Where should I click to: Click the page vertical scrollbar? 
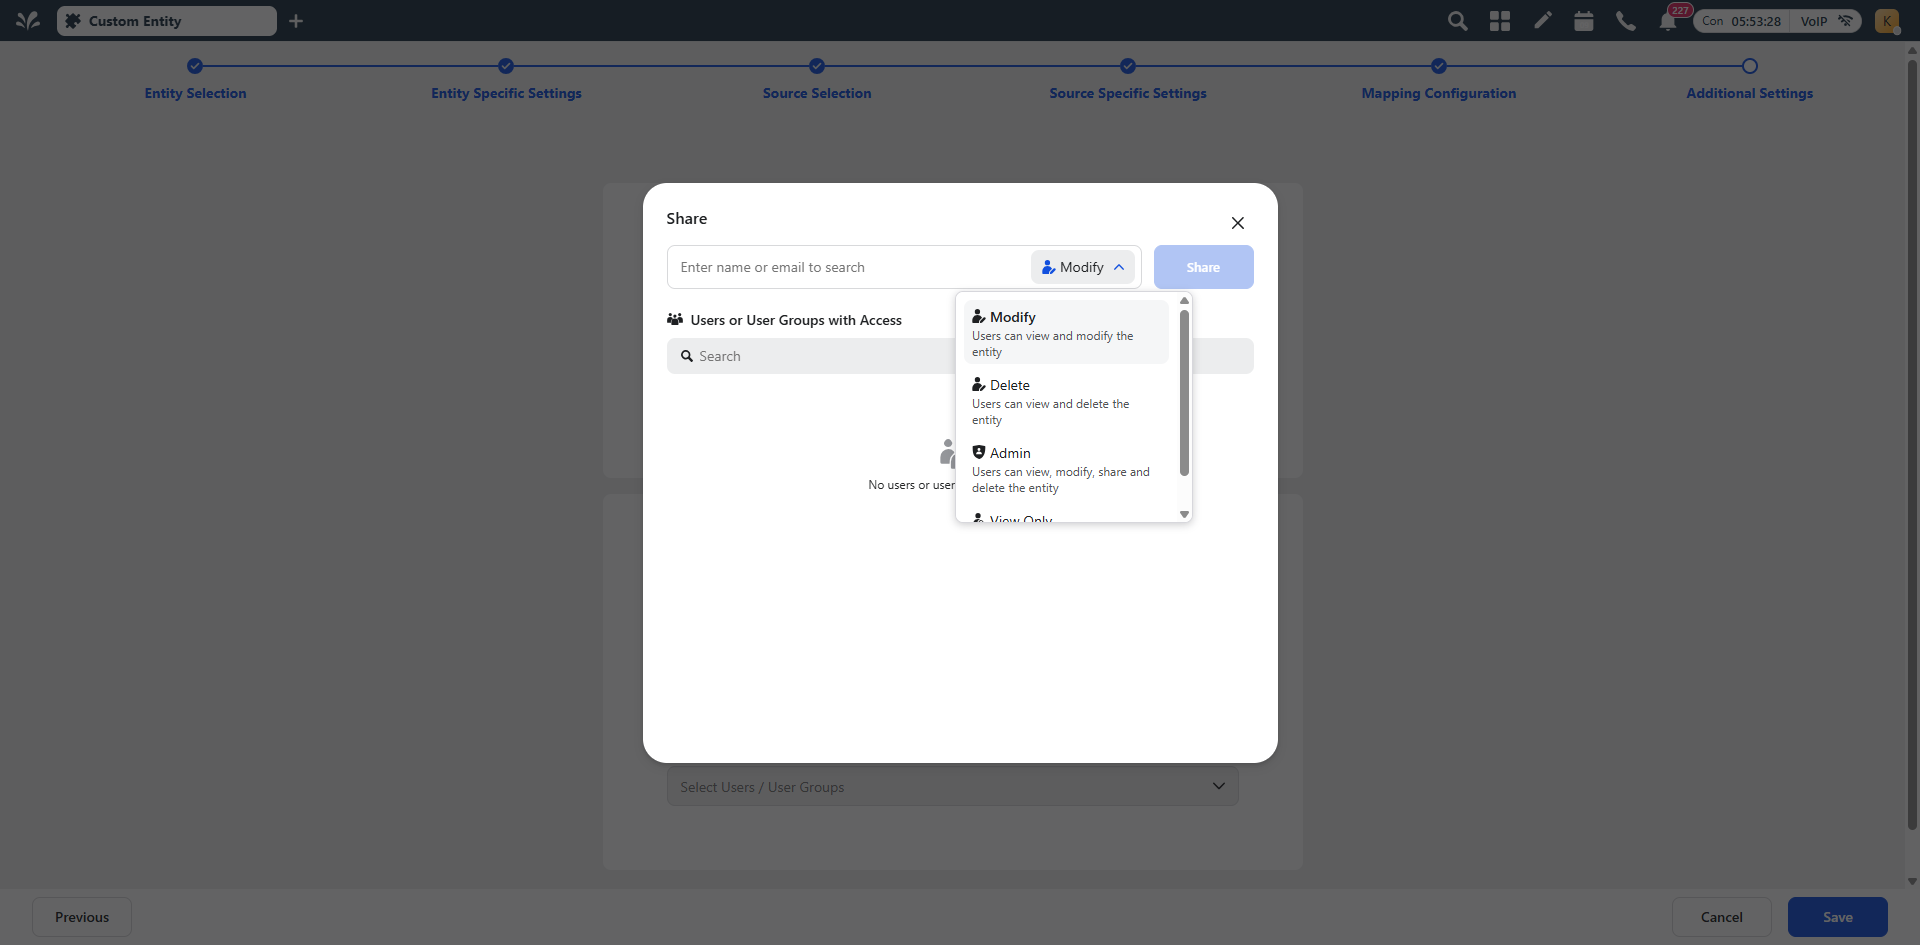pos(1912,445)
